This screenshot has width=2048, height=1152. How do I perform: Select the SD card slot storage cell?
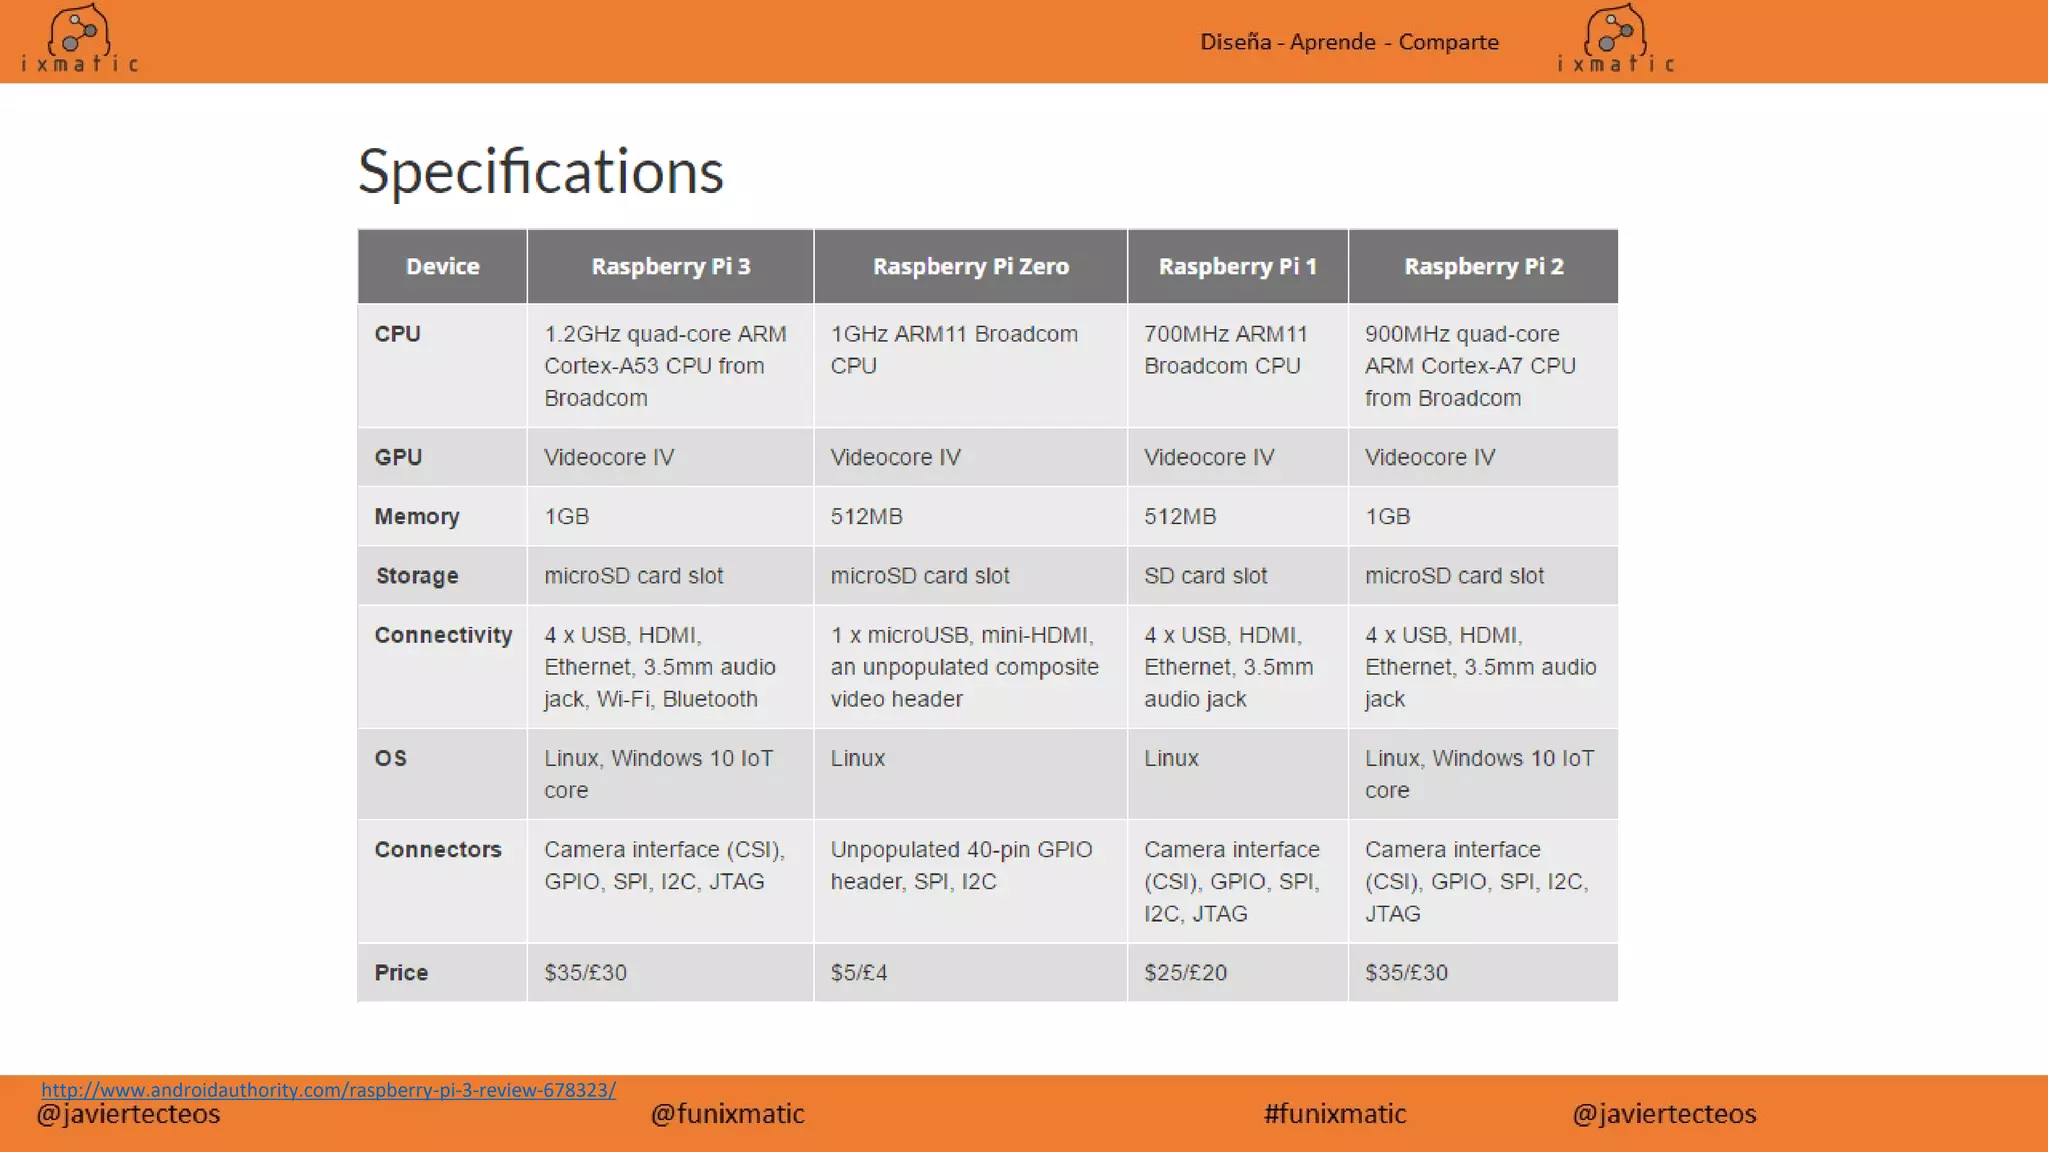[1205, 576]
